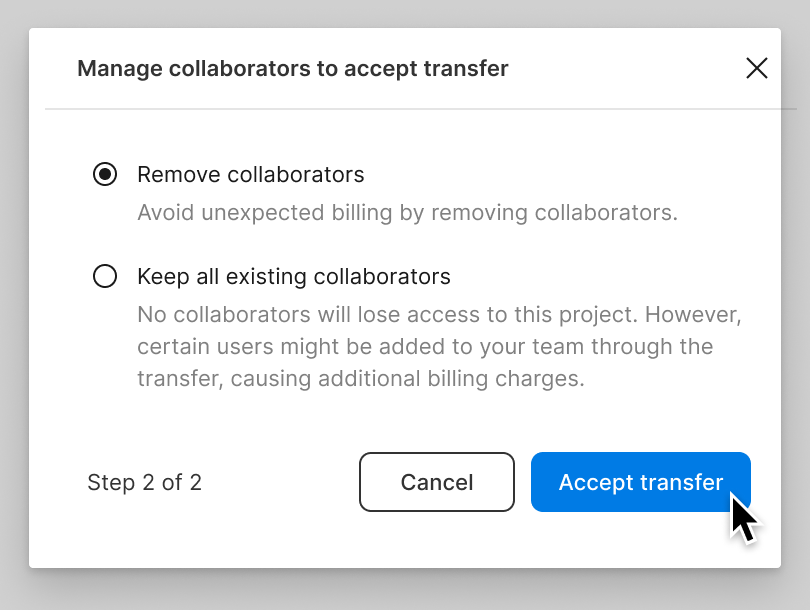Click the word 'Accept' on the blue button
This screenshot has height=610, width=810.
pos(596,483)
